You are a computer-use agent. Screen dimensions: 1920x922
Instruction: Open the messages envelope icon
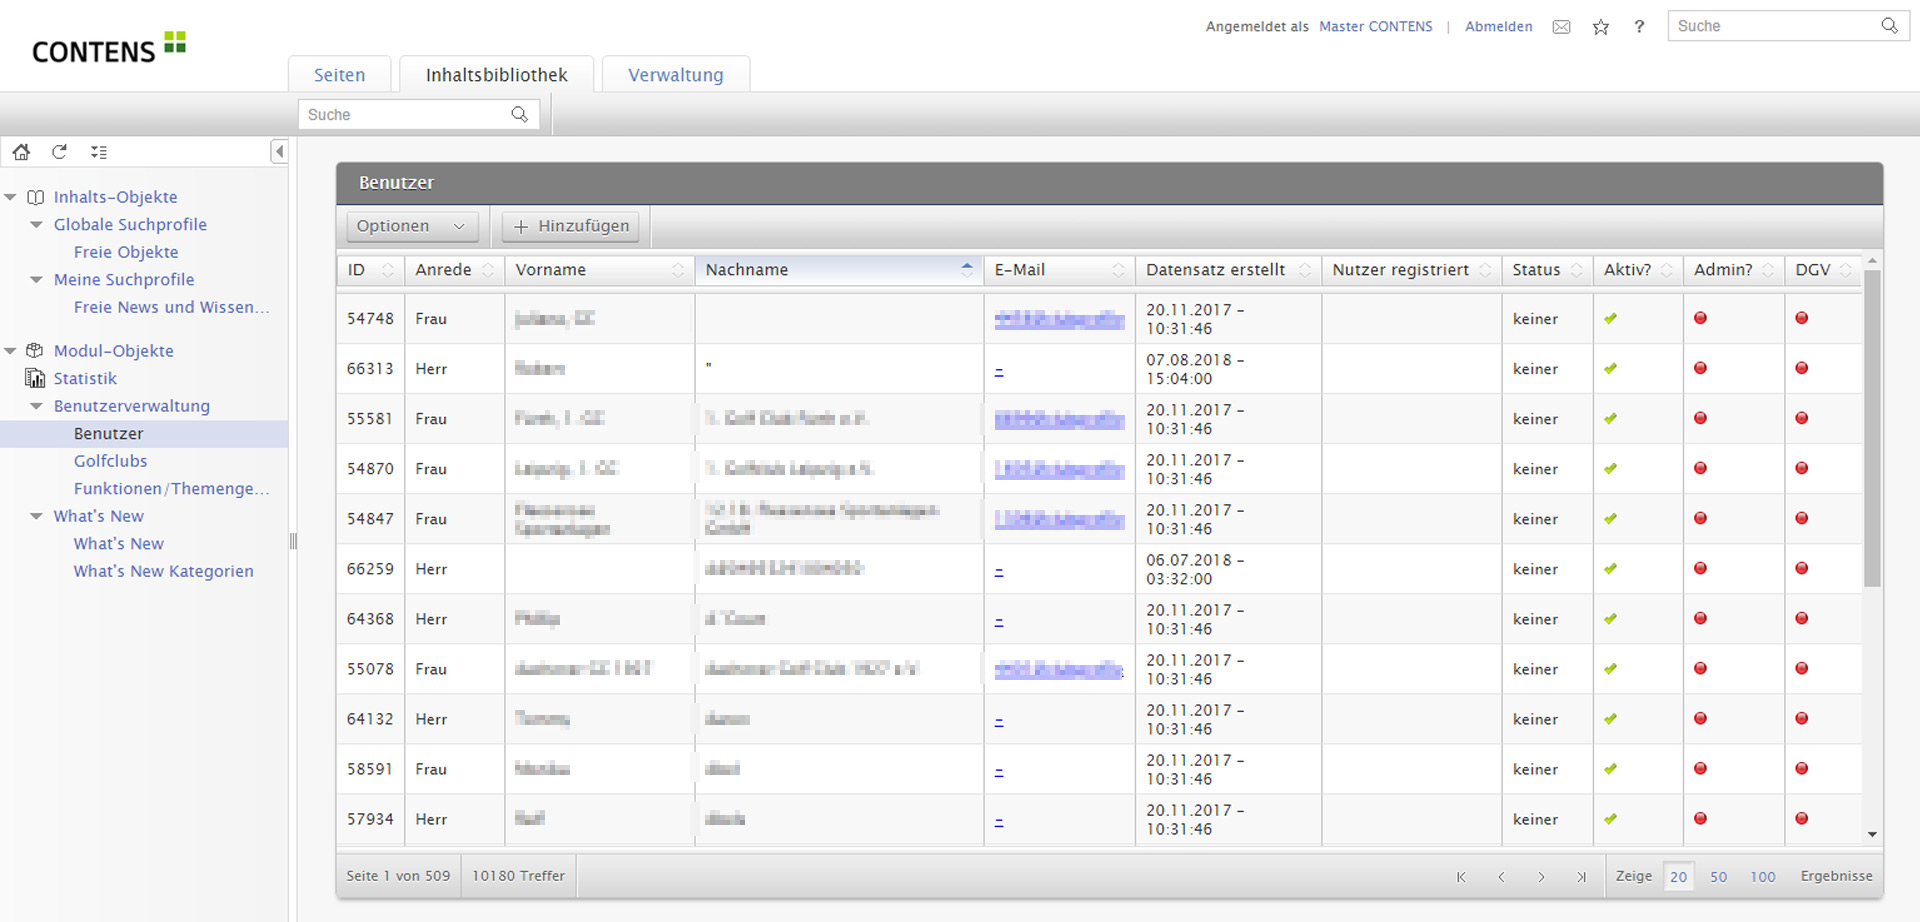(1561, 27)
